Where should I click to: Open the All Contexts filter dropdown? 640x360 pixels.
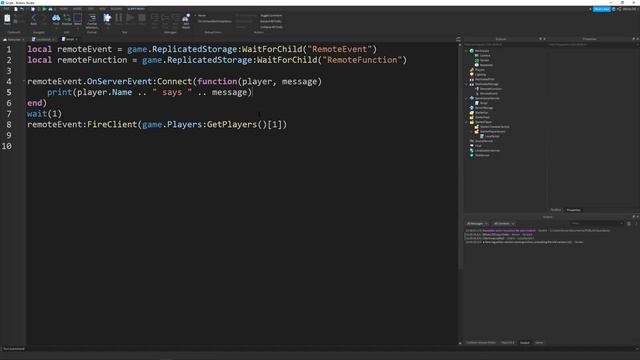504,224
